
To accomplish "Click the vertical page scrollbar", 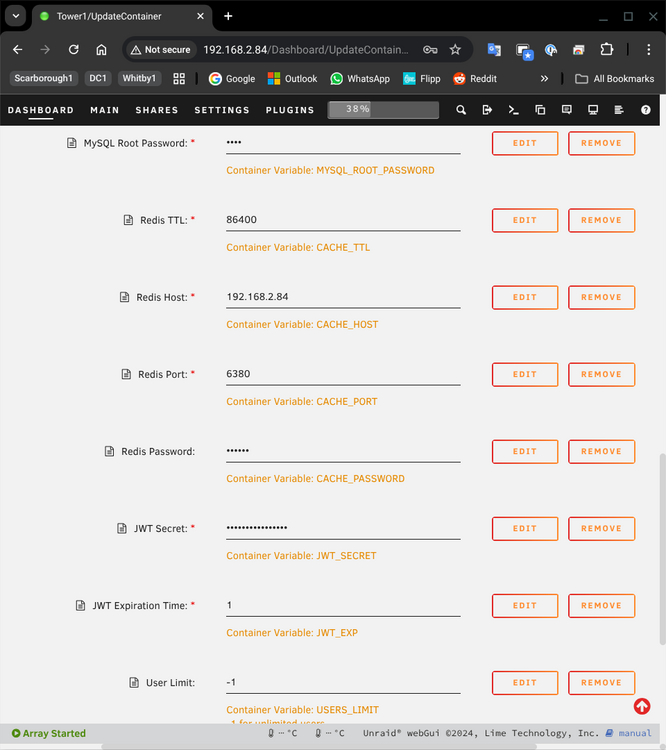I will (662, 549).
